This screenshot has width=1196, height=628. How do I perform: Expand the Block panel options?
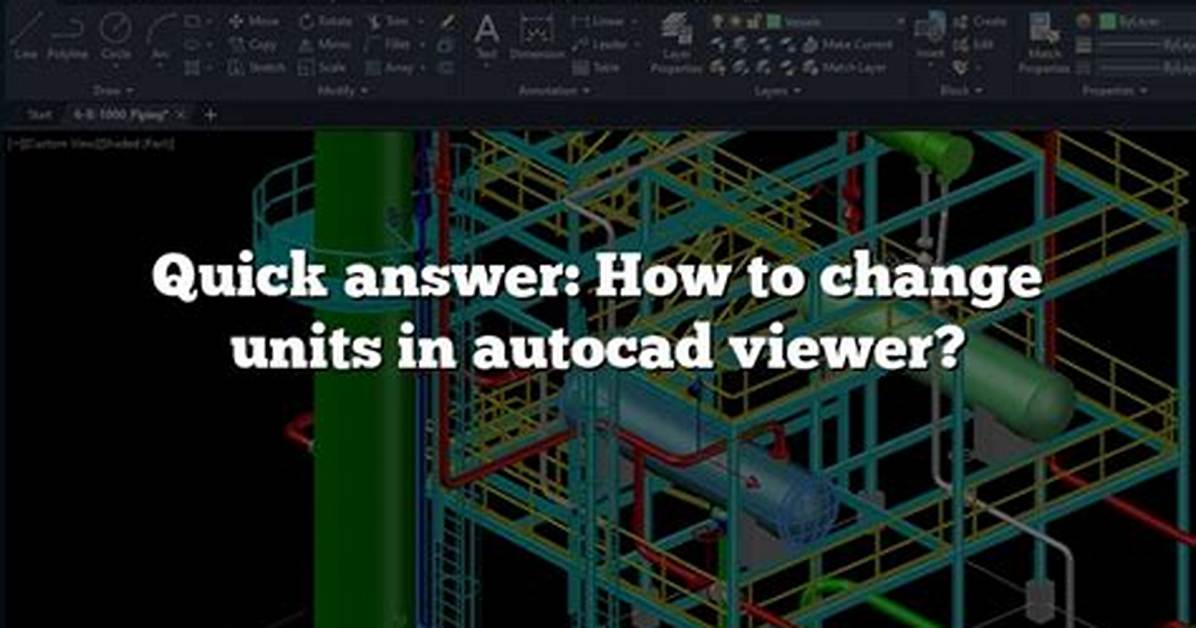click(x=960, y=91)
